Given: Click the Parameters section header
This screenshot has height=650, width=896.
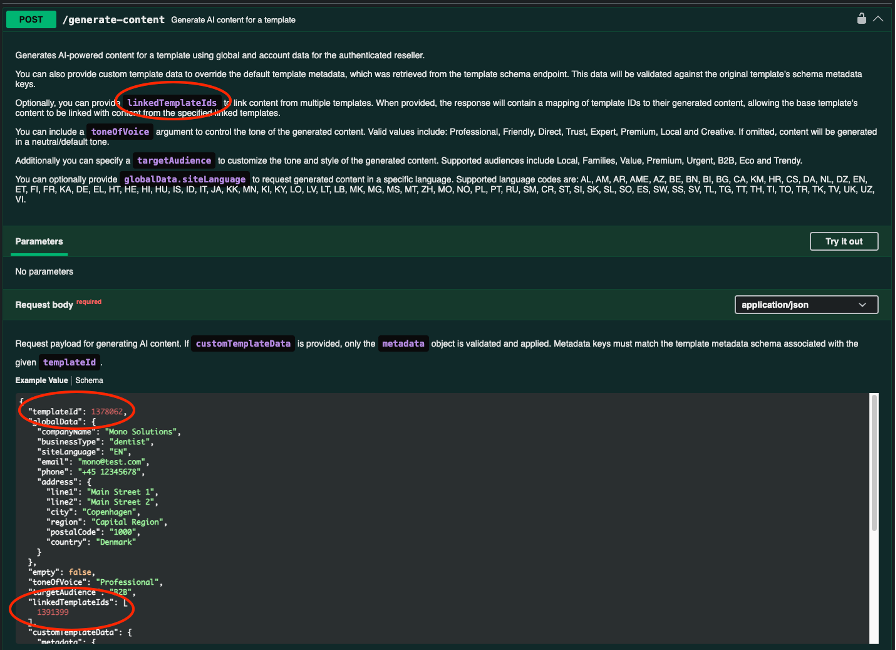Looking at the screenshot, I should click(x=41, y=242).
